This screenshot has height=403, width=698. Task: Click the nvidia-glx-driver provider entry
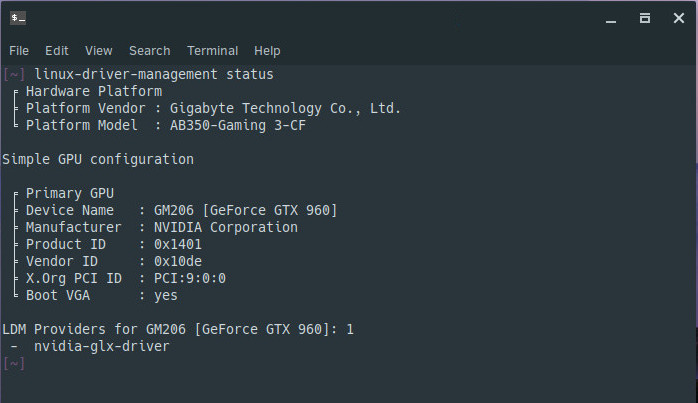coord(102,346)
